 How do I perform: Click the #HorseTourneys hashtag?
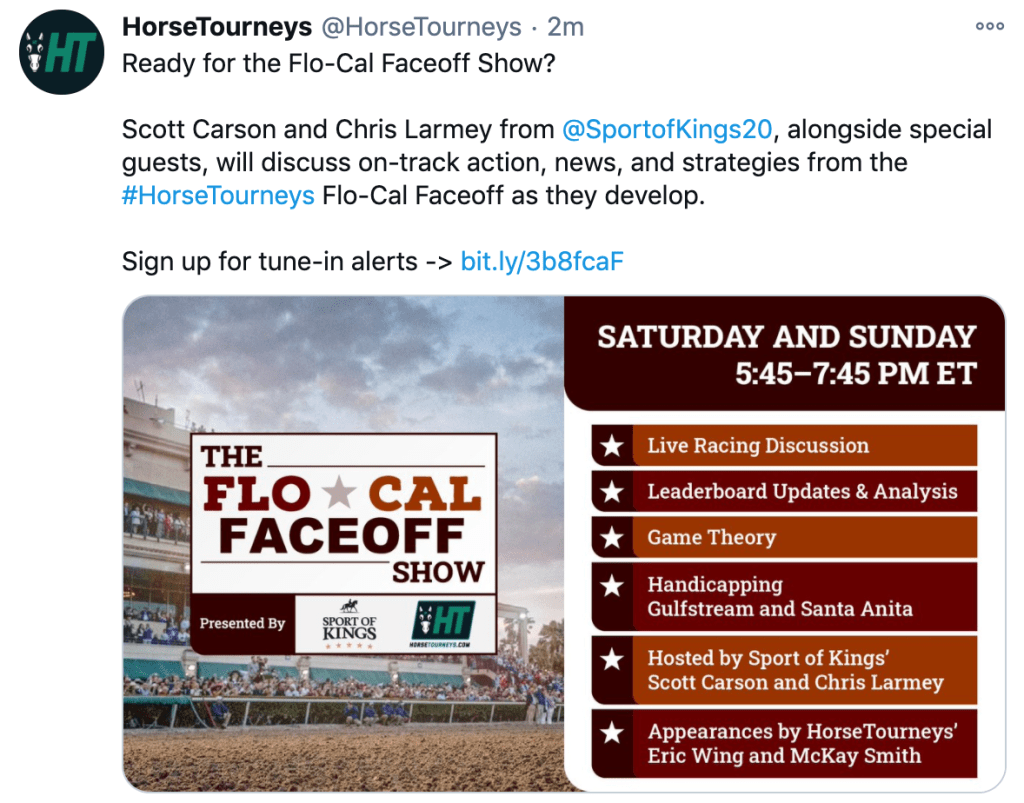(218, 195)
